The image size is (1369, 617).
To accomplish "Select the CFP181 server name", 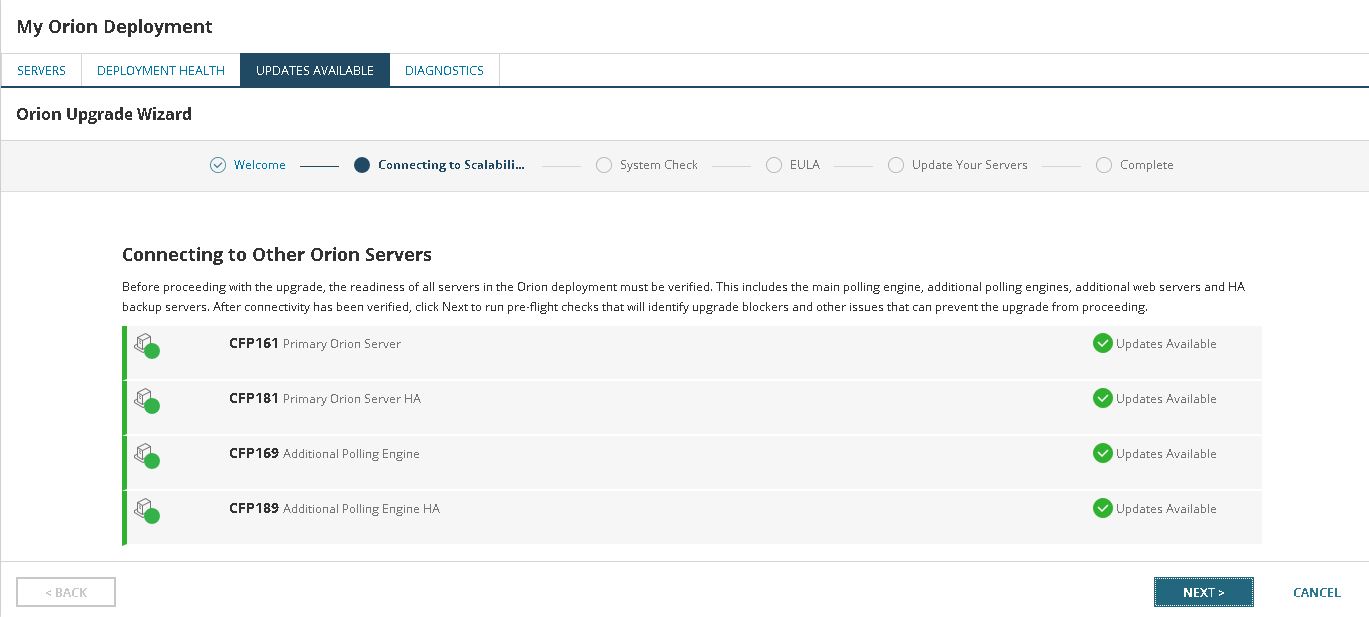I will [x=254, y=398].
